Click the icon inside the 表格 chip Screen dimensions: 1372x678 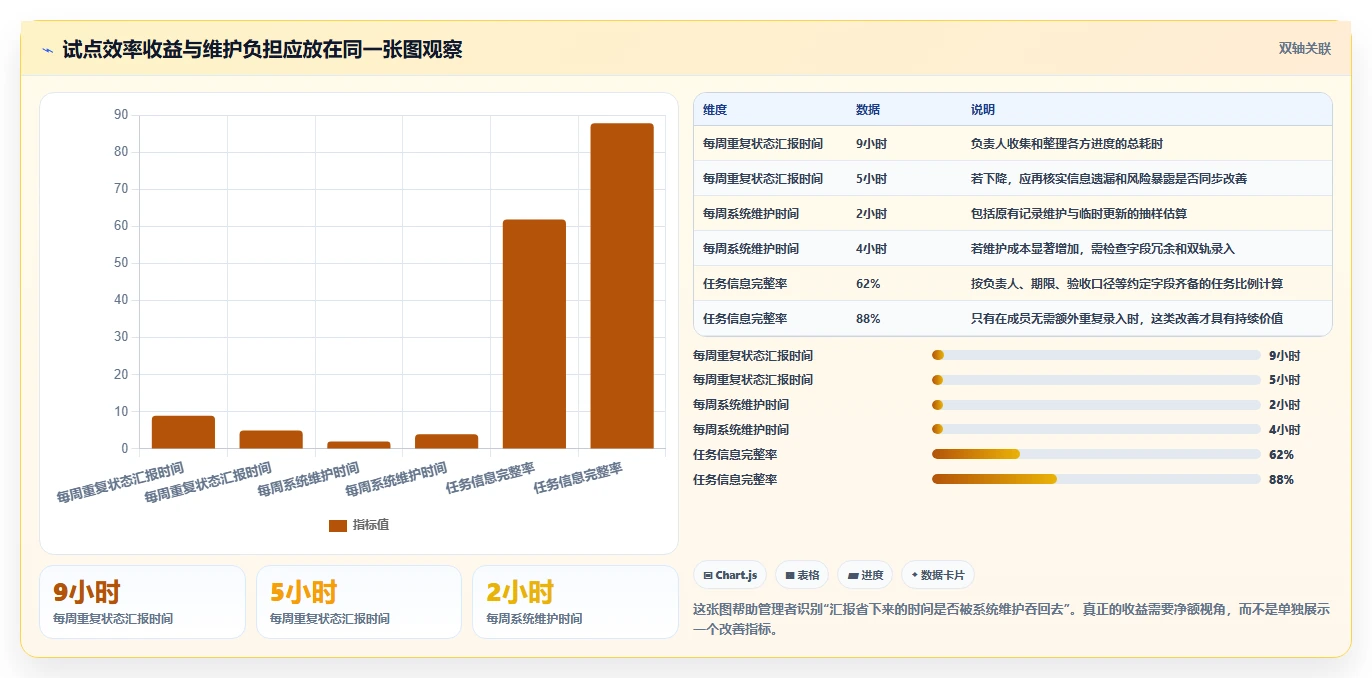(x=790, y=575)
